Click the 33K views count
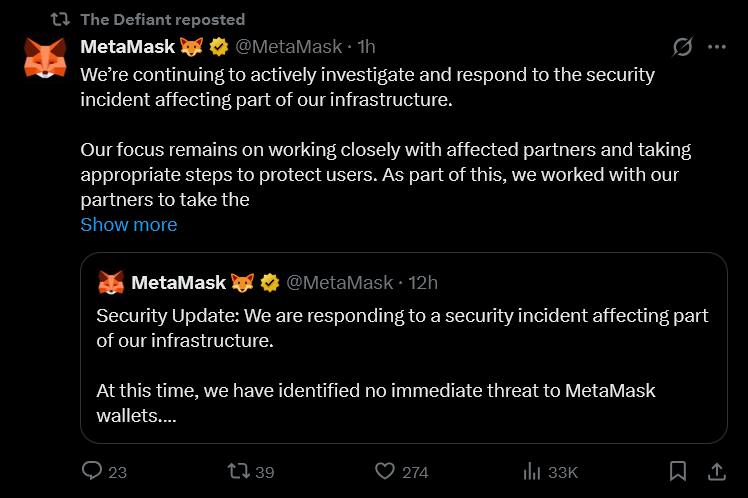 [x=563, y=472]
